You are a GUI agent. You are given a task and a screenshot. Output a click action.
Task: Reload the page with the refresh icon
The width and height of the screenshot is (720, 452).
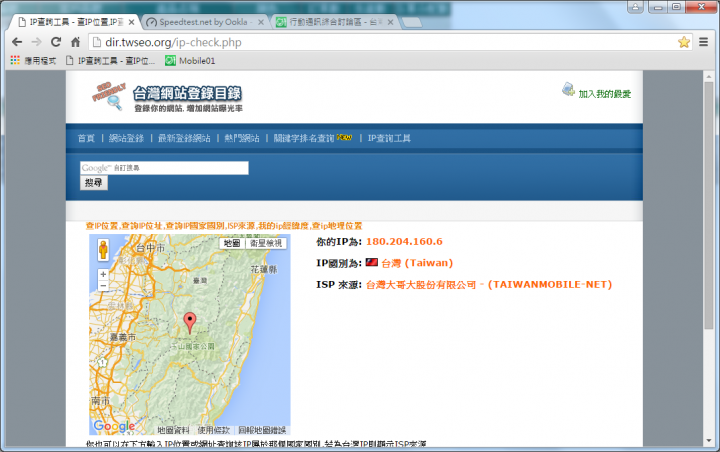56,42
